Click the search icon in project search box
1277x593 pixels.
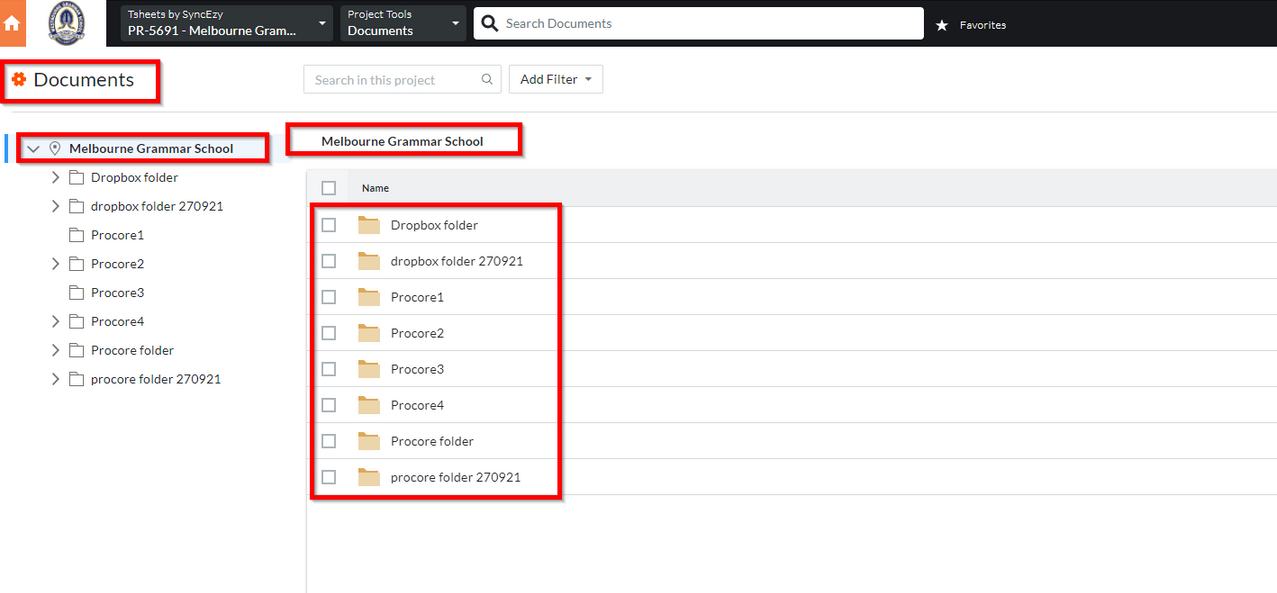487,80
